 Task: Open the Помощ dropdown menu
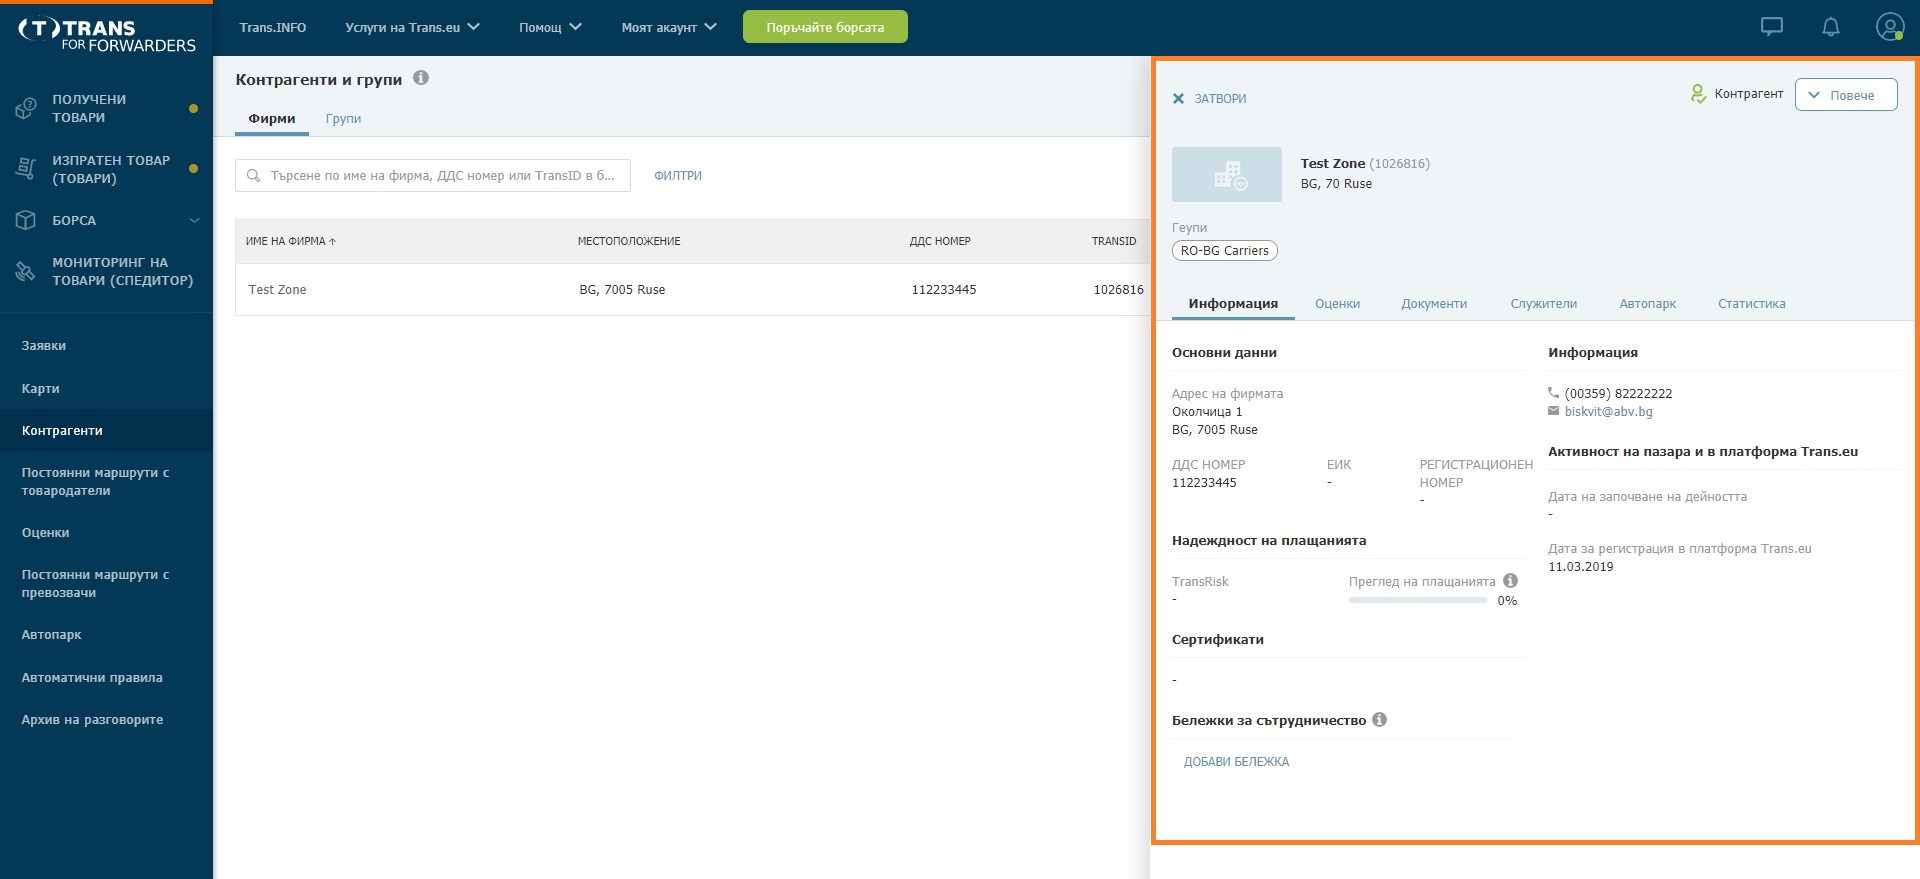coord(550,27)
